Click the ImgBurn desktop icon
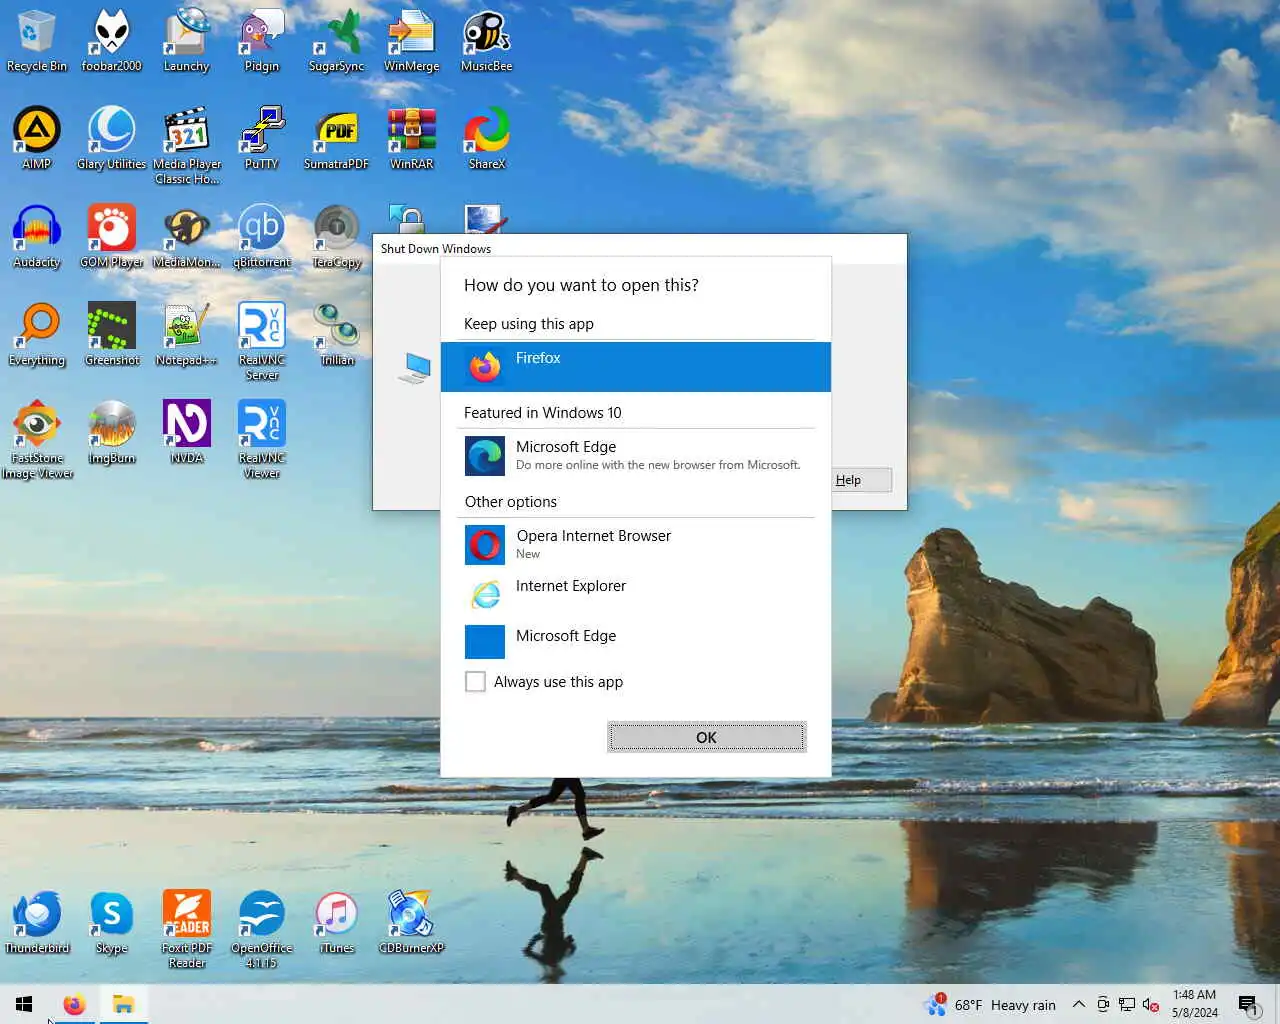This screenshot has height=1024, width=1280. click(111, 432)
